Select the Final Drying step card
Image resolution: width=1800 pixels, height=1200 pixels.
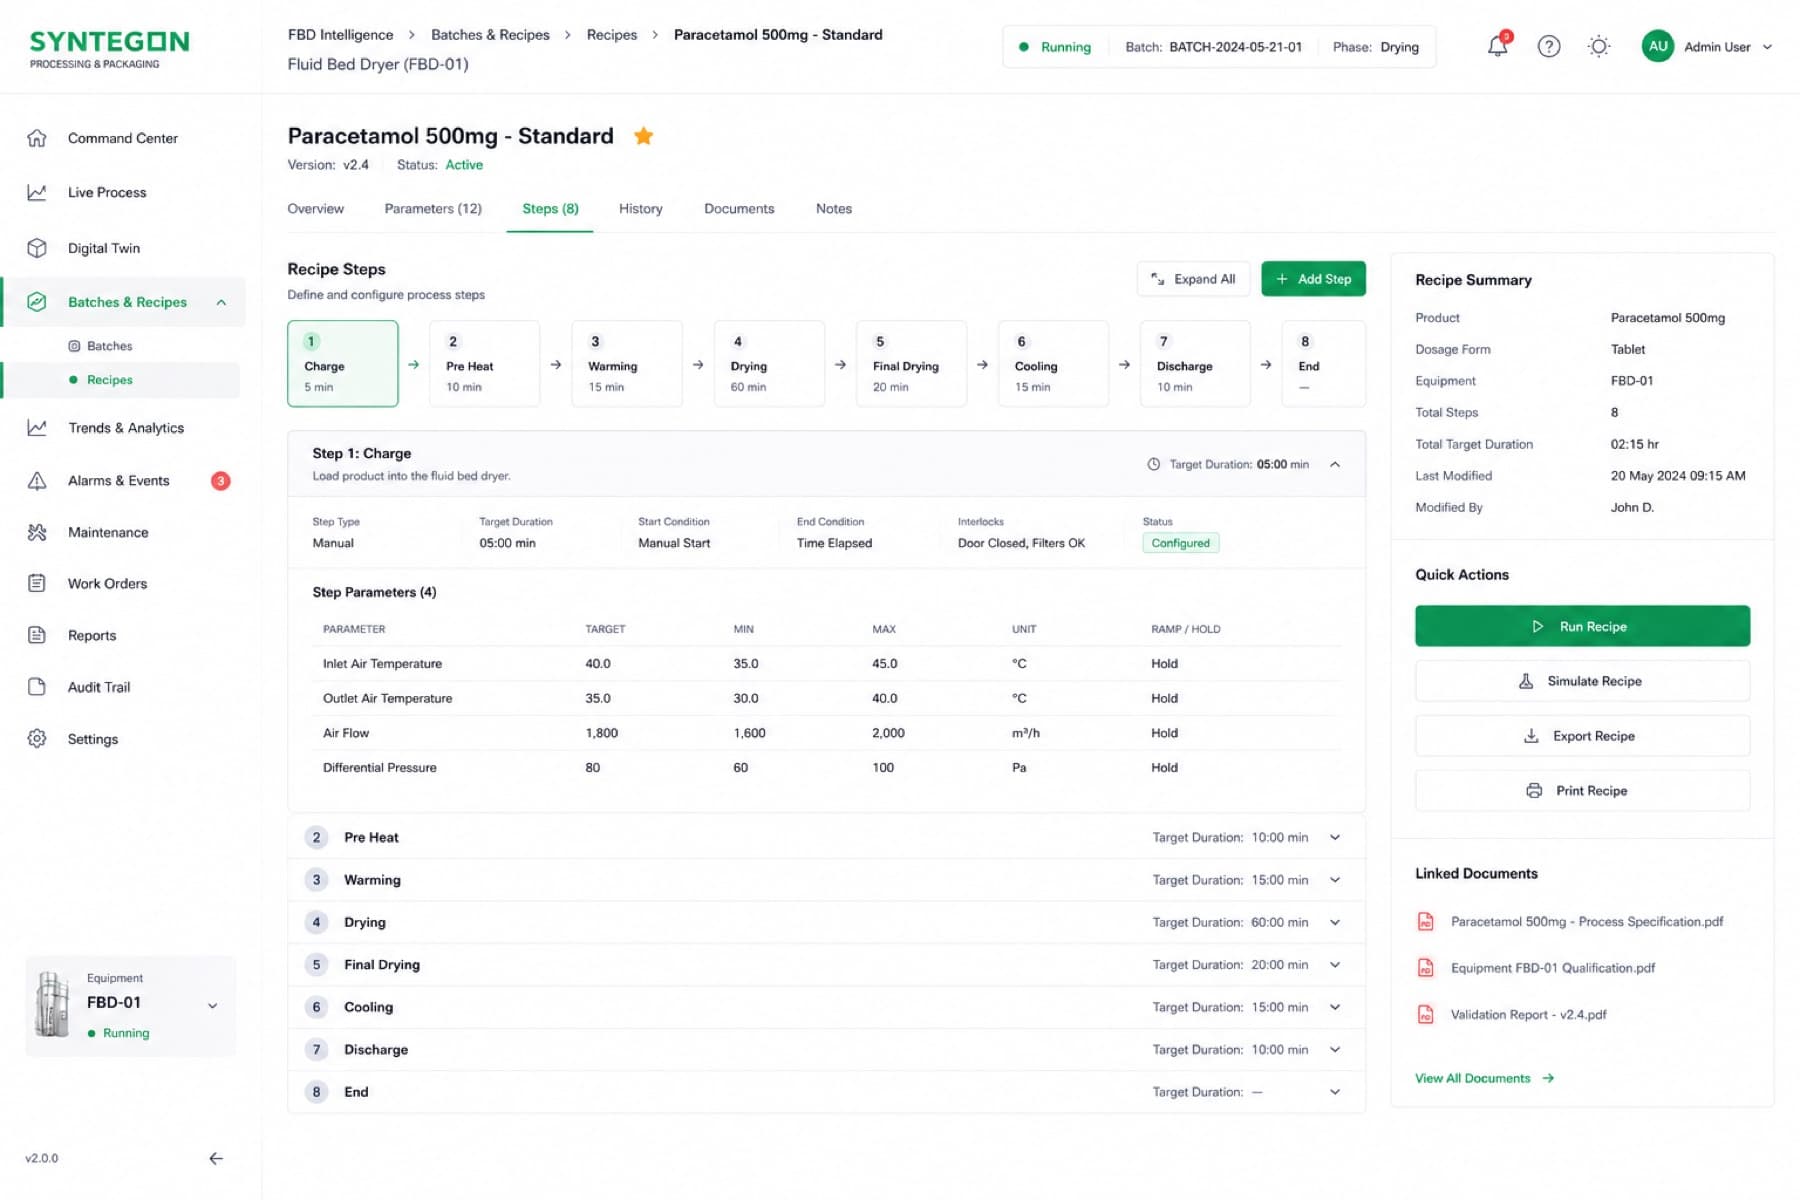point(911,364)
